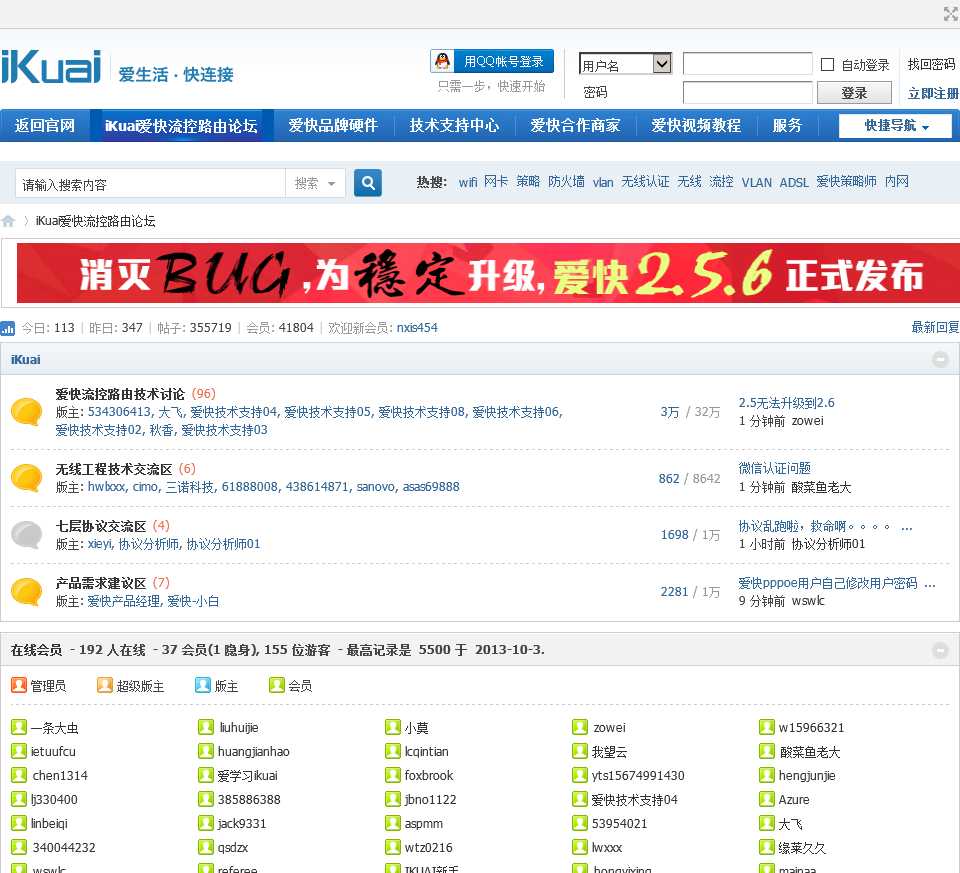Click the 爱快流控路由技术讨论 forum bubble icon
960x873 pixels.
coord(26,412)
